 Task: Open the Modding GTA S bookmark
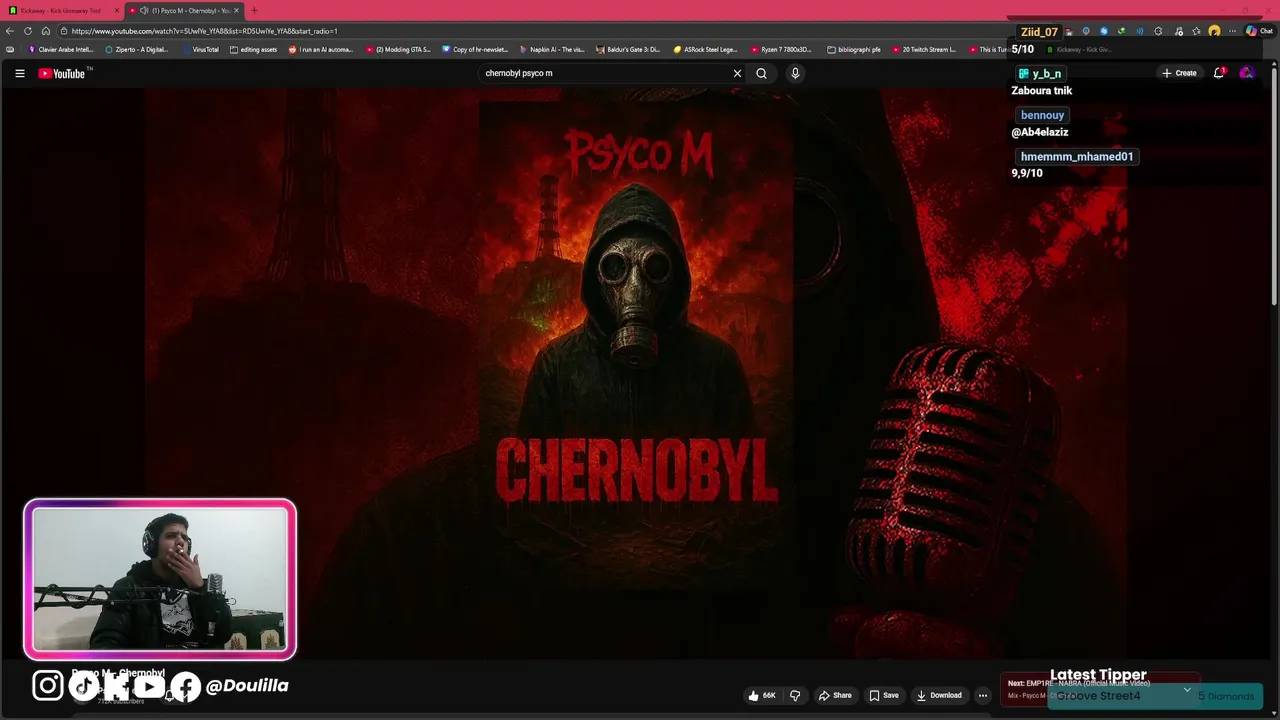[x=398, y=49]
